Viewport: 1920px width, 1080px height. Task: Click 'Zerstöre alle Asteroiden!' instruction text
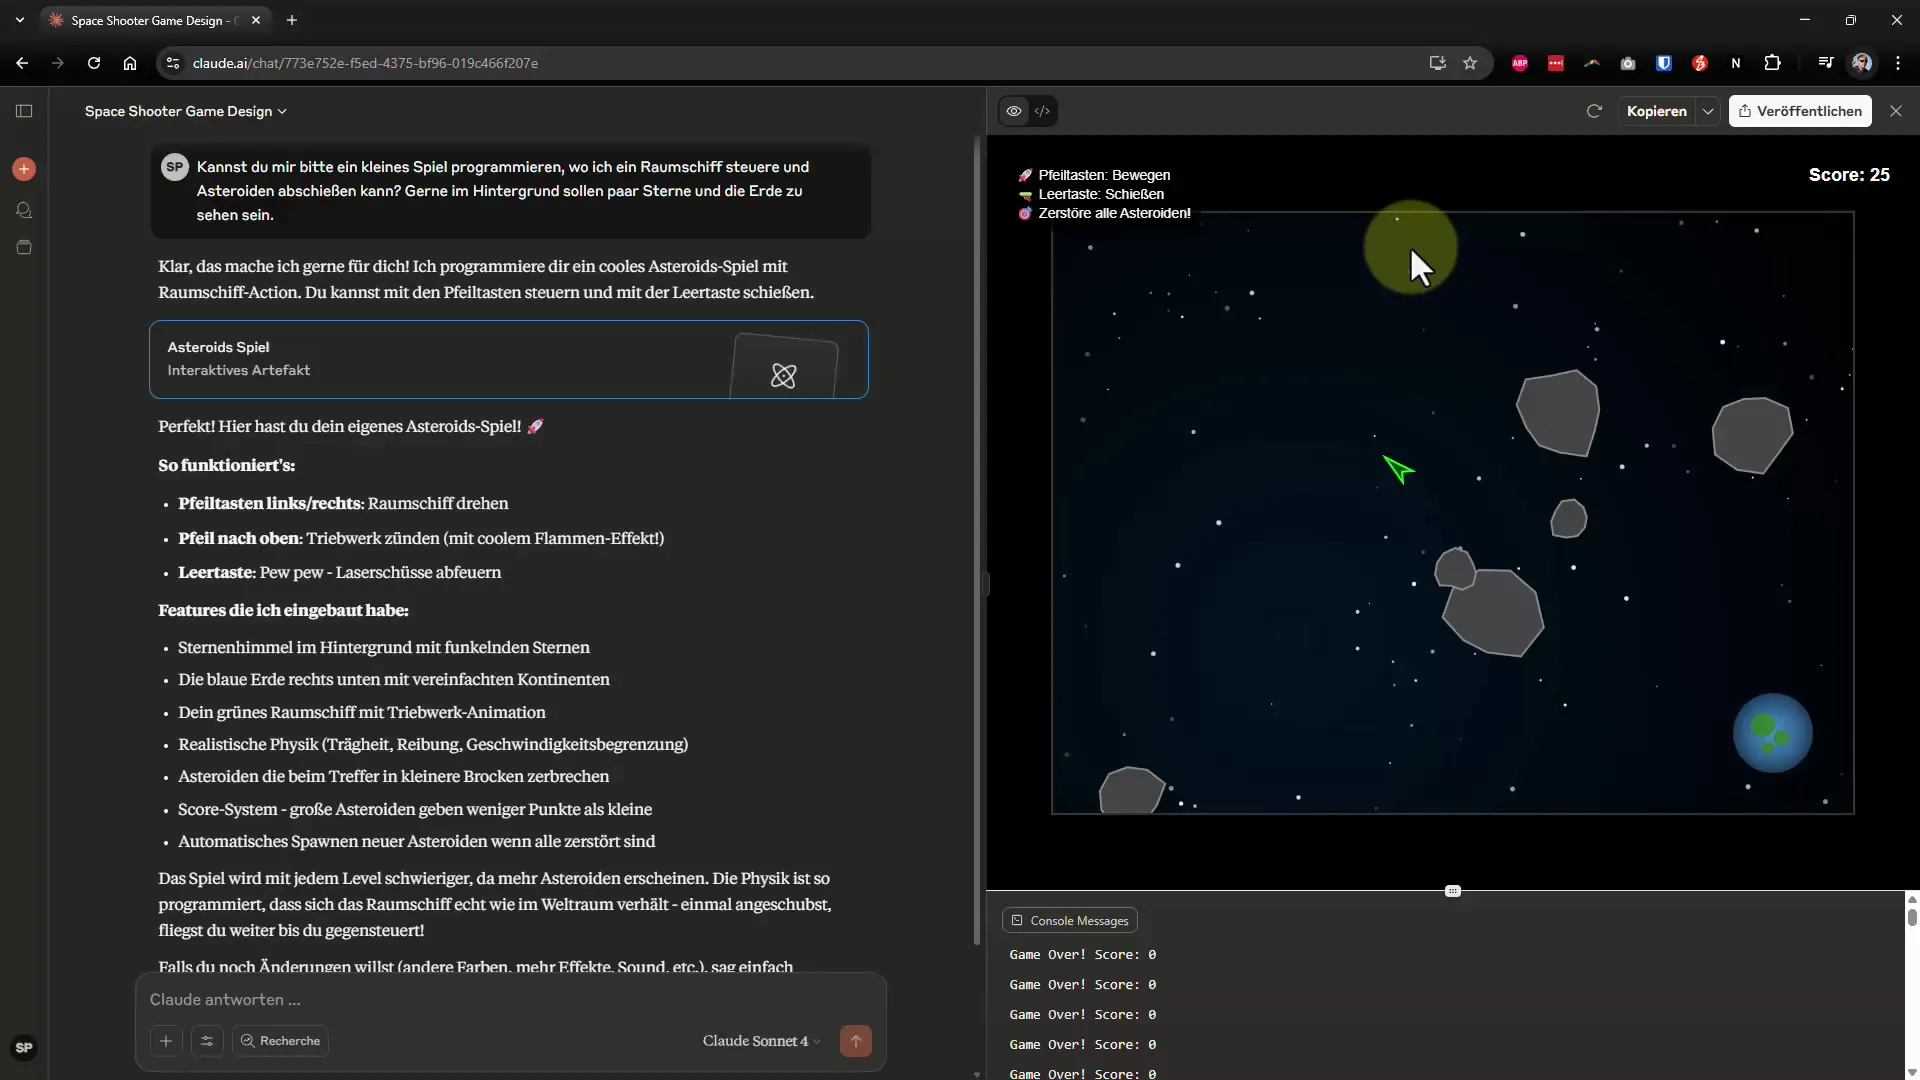[x=1114, y=213]
